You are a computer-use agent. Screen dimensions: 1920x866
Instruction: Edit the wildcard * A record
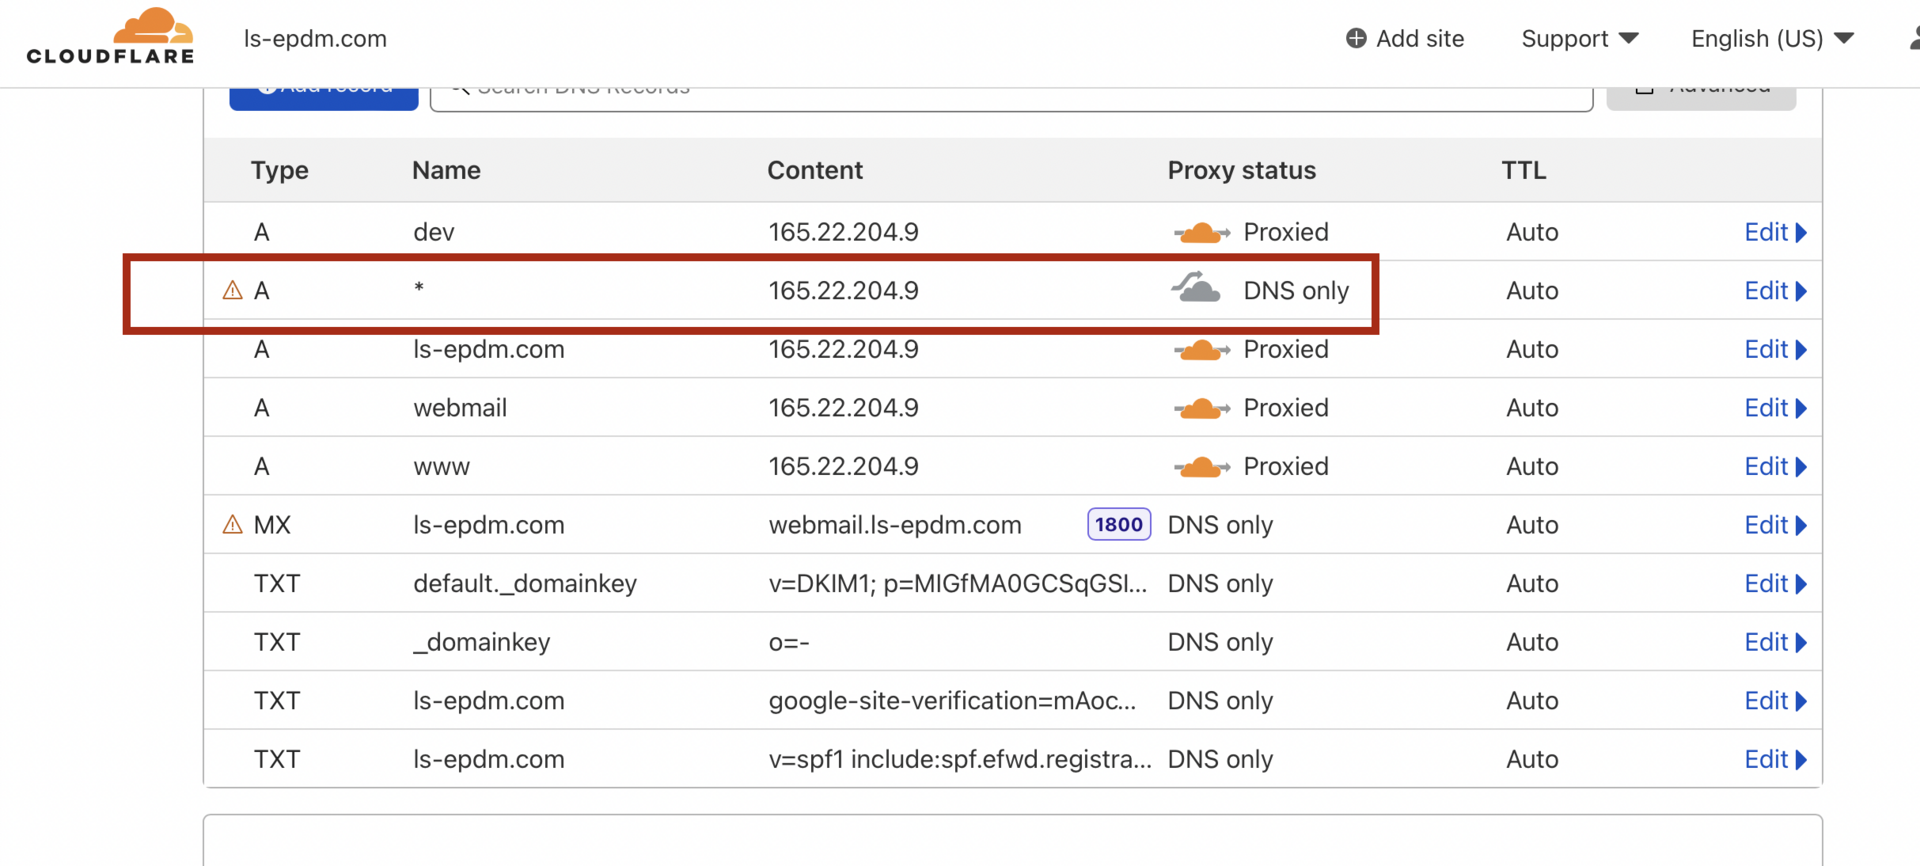1775,290
